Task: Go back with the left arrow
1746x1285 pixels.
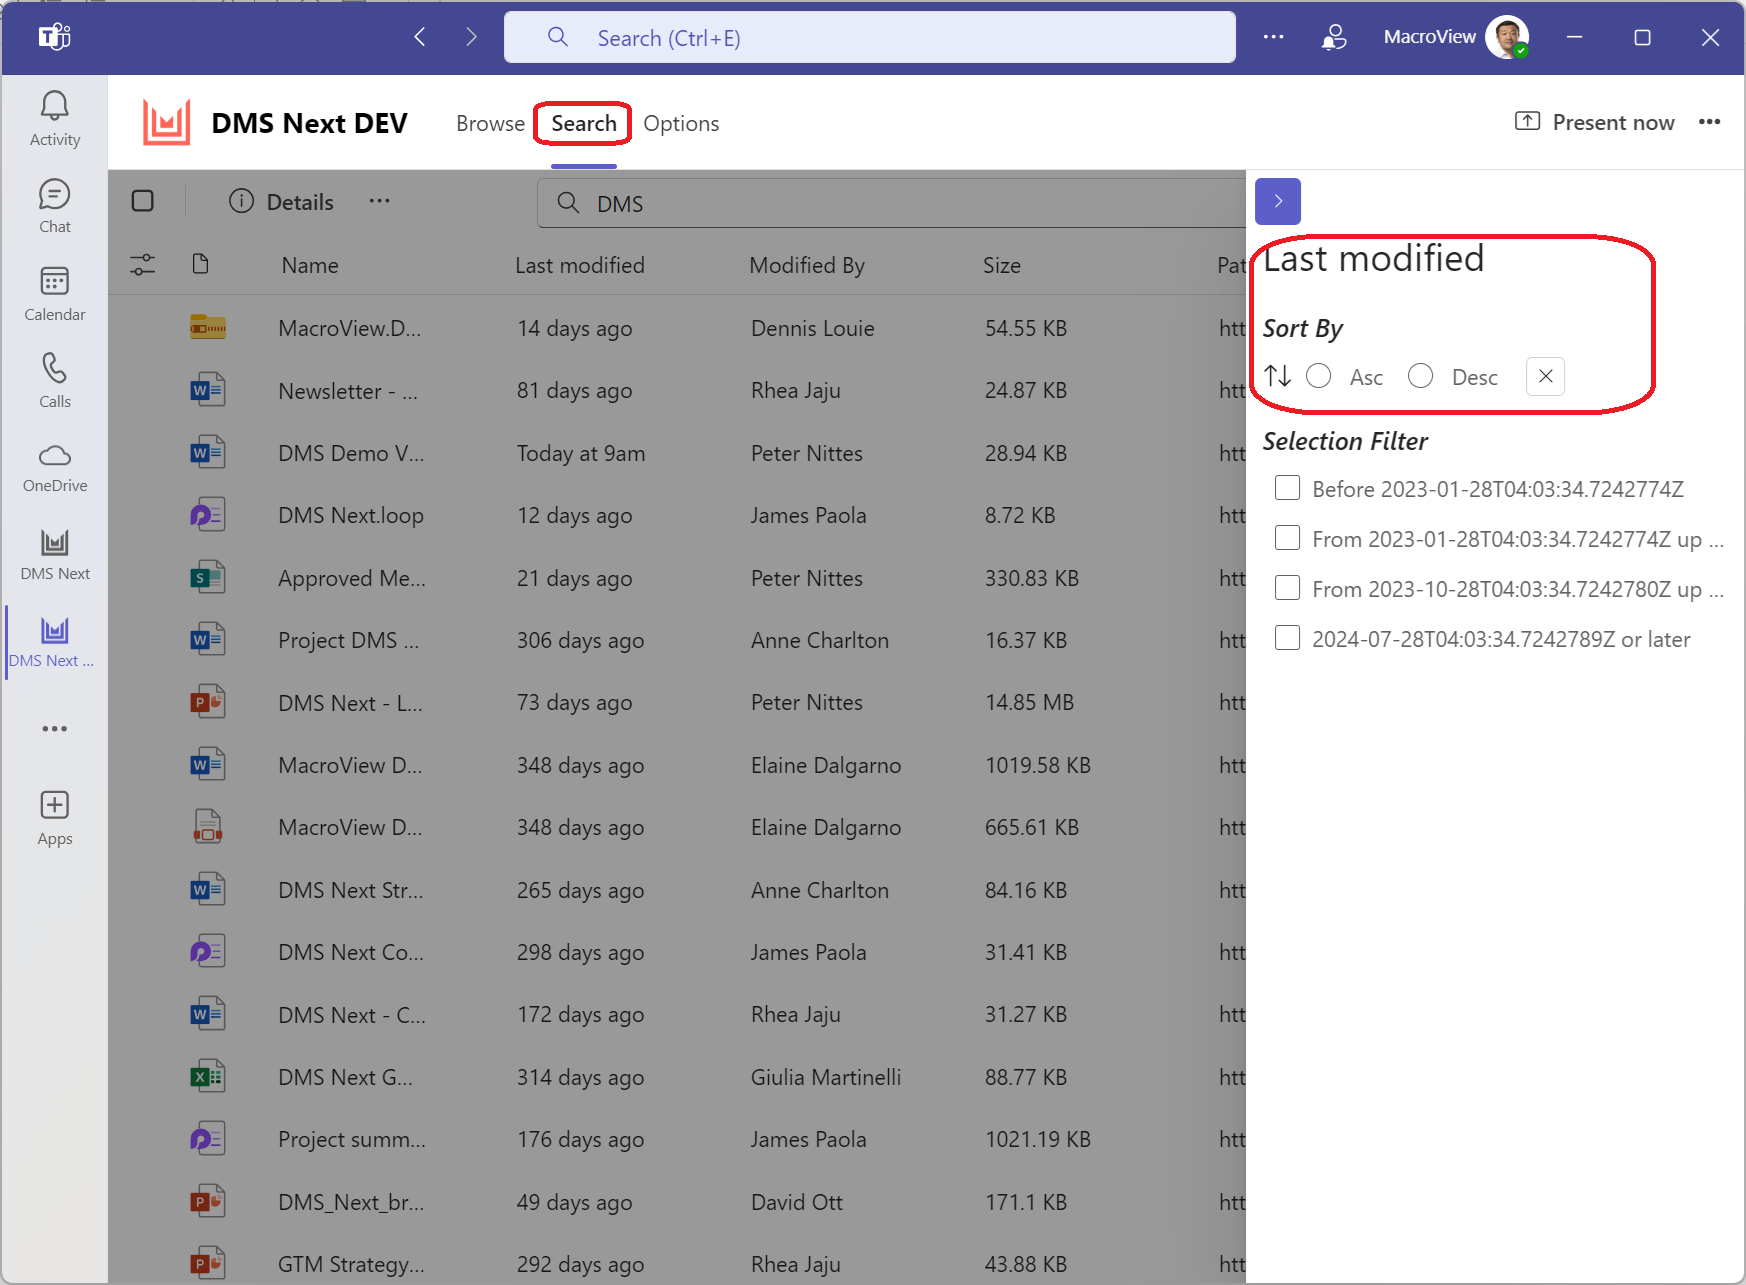Action: pyautogui.click(x=420, y=37)
